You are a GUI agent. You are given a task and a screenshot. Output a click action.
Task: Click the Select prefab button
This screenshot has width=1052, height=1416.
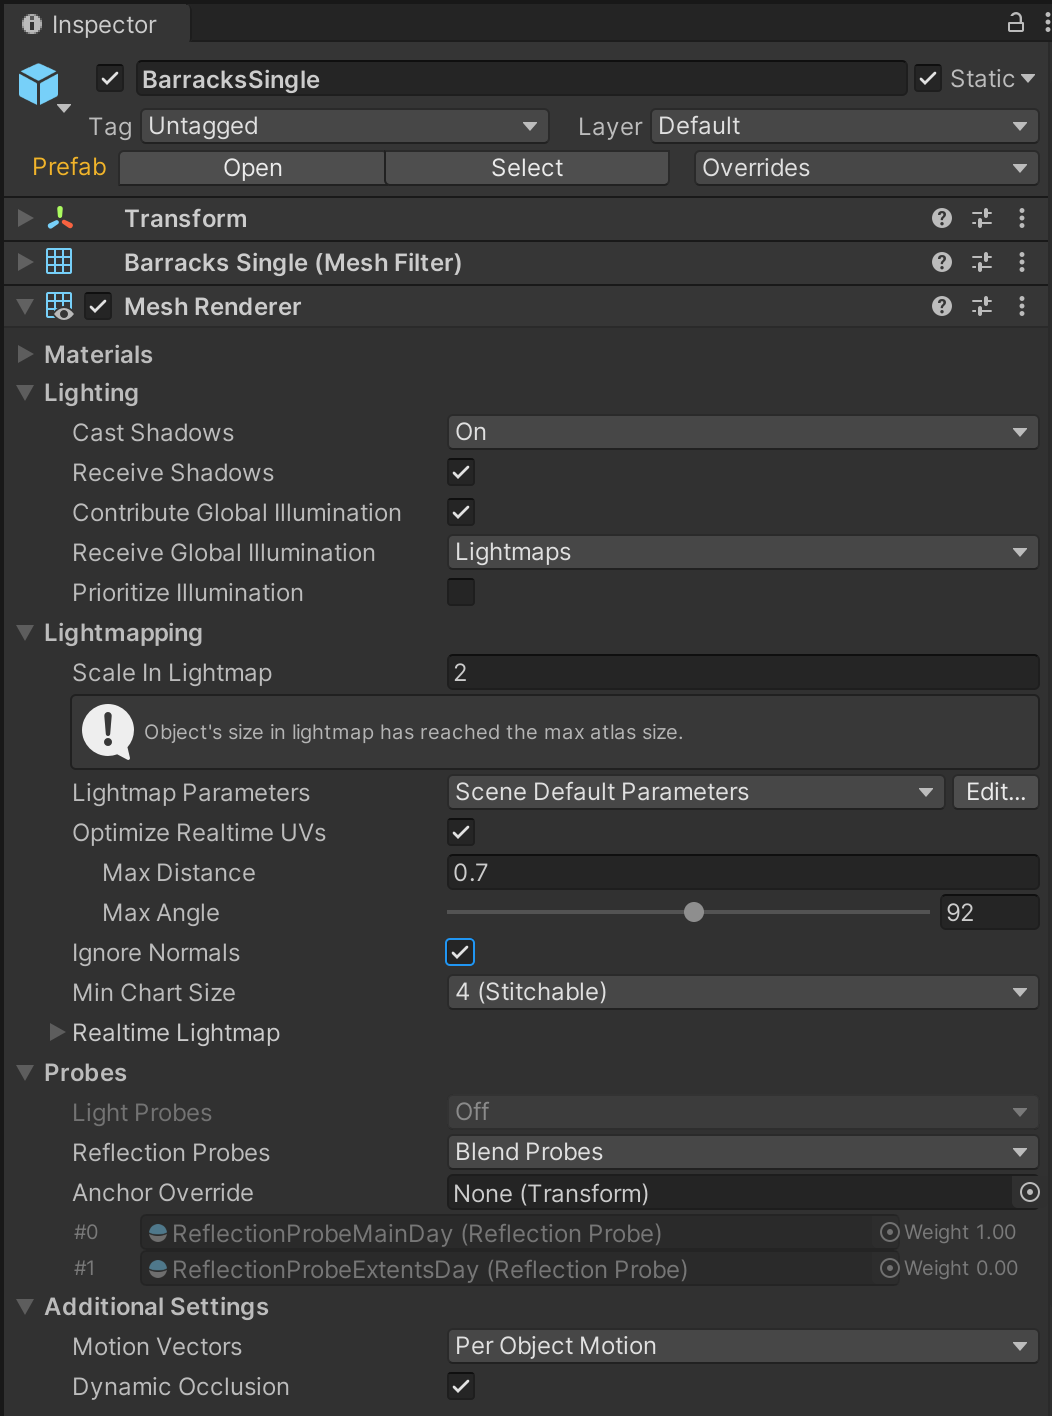pyautogui.click(x=526, y=167)
